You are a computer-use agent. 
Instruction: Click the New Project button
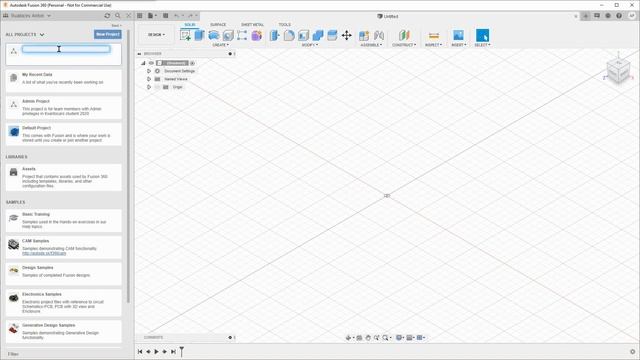click(x=107, y=34)
